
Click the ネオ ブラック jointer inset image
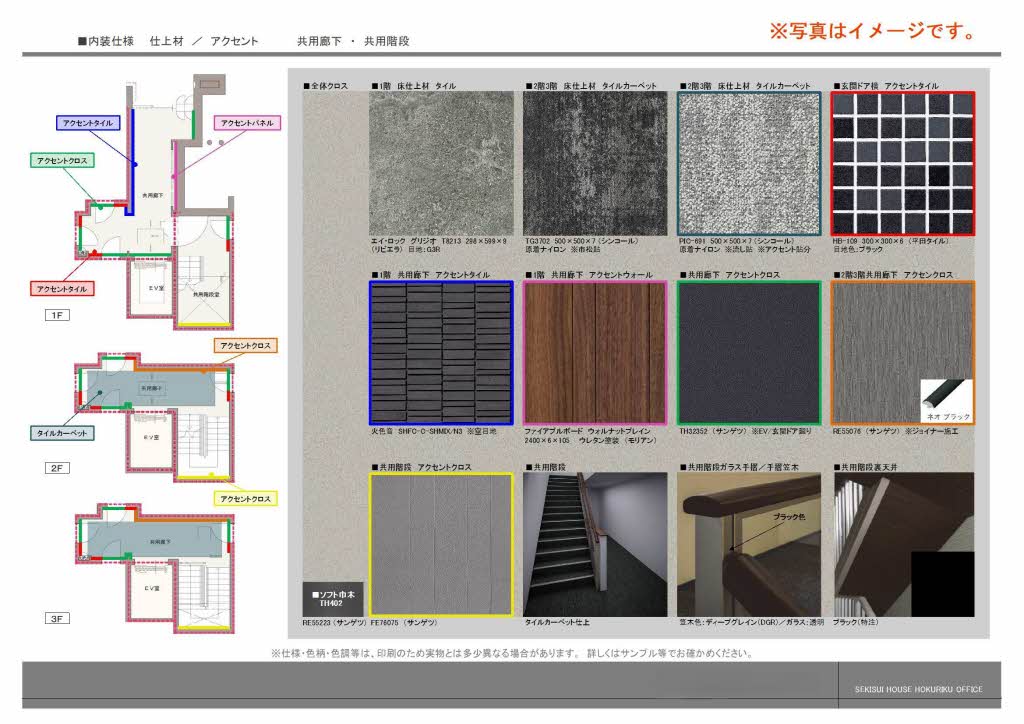point(946,400)
